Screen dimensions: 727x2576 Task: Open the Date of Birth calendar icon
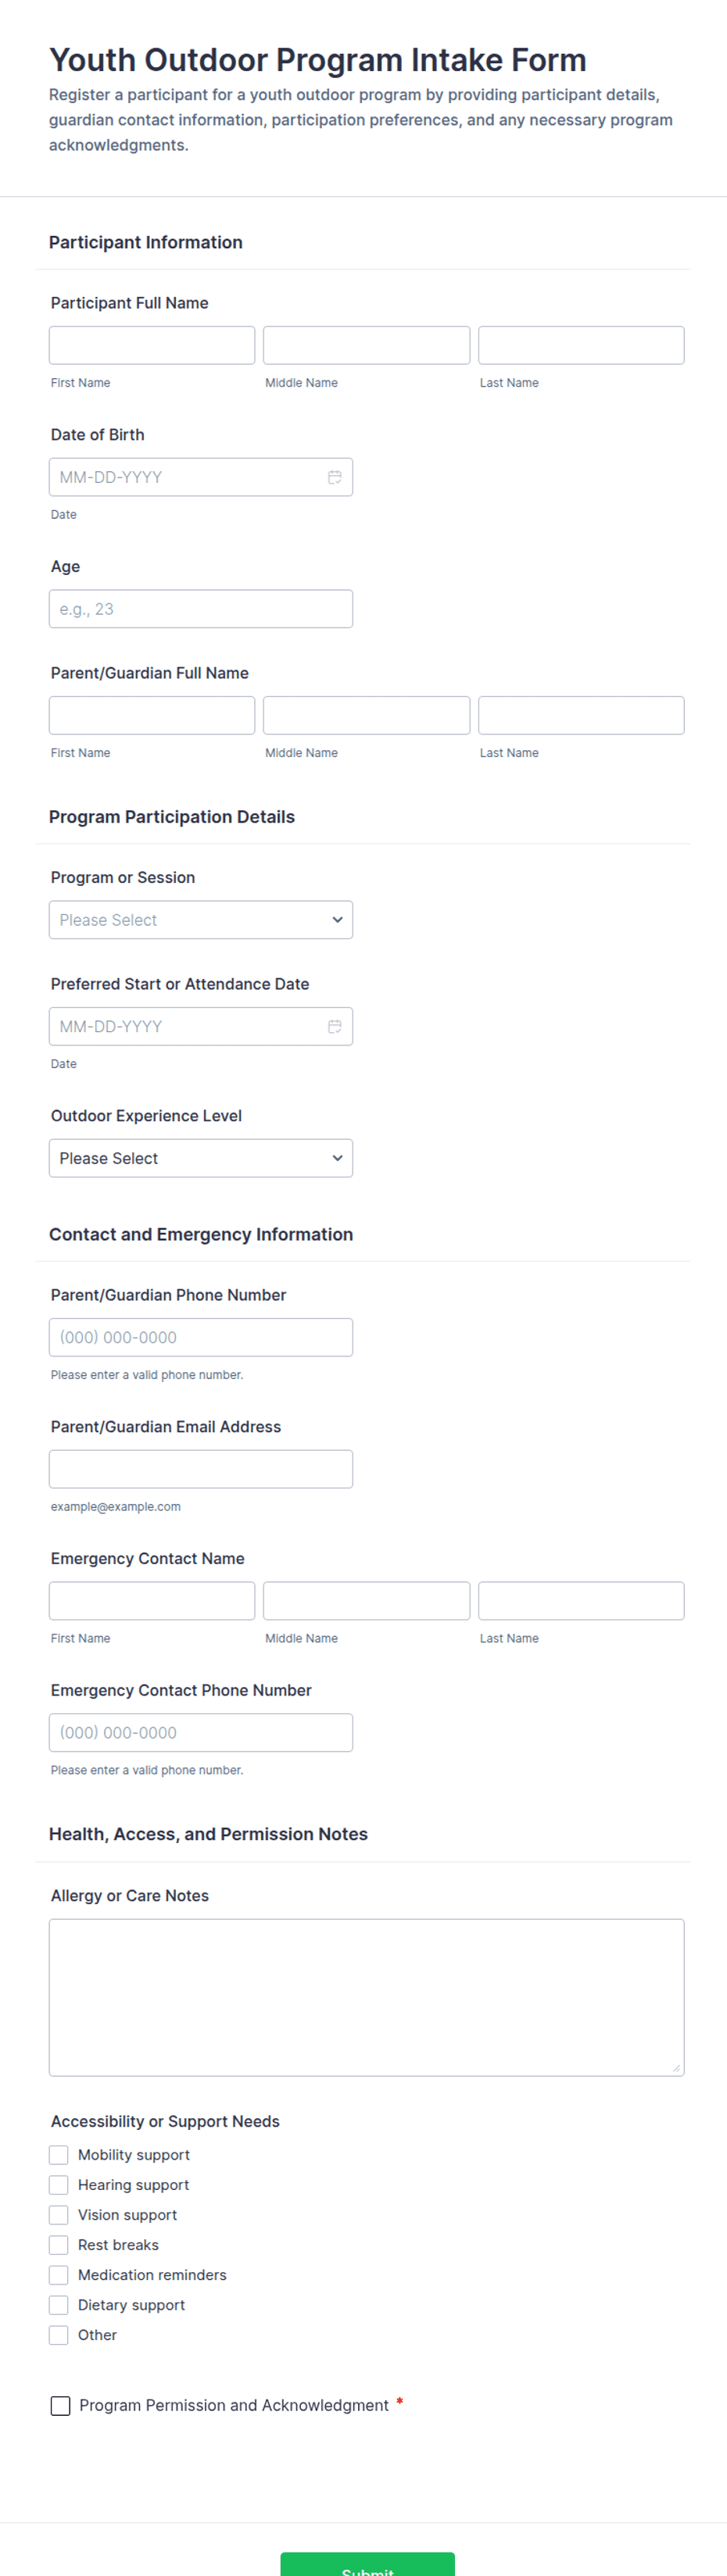(335, 477)
